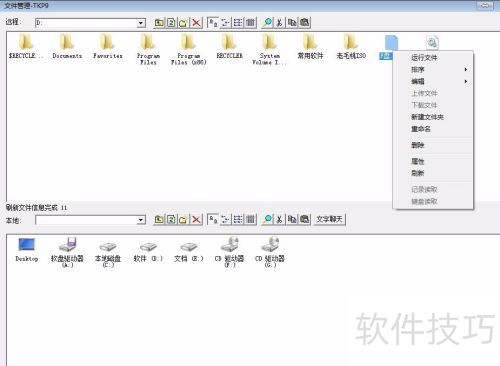The image size is (500, 366).
Task: Select local disk (C:) in local pane
Action: pos(108,255)
